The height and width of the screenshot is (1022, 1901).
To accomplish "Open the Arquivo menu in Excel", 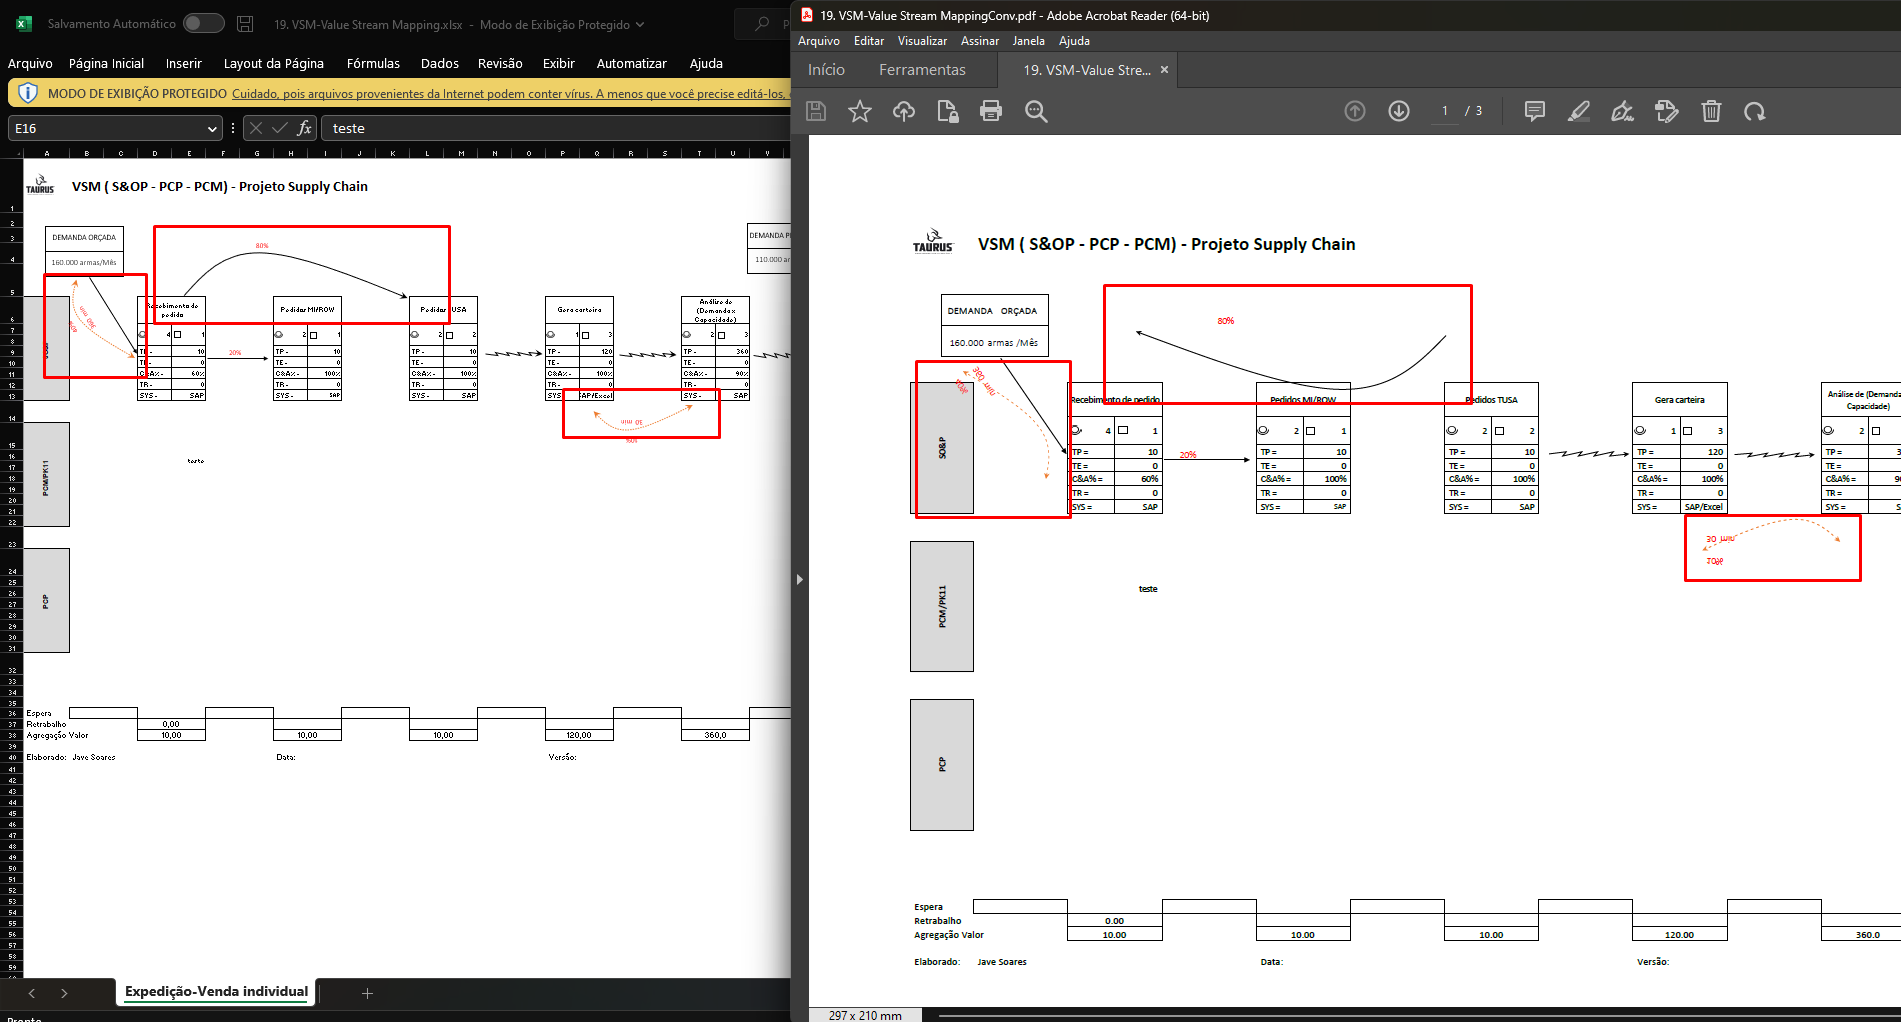I will click(x=30, y=63).
